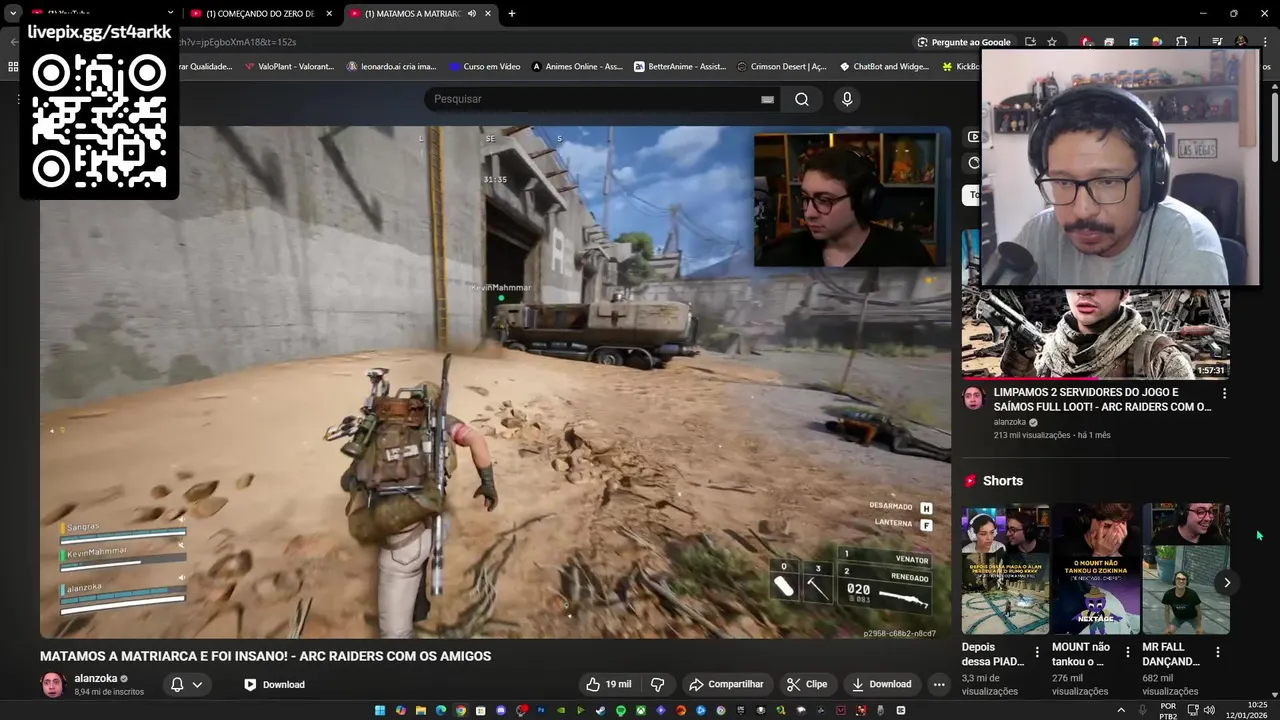
Task: Close the MATAMOS A MATRIARC tab
Action: click(x=488, y=14)
